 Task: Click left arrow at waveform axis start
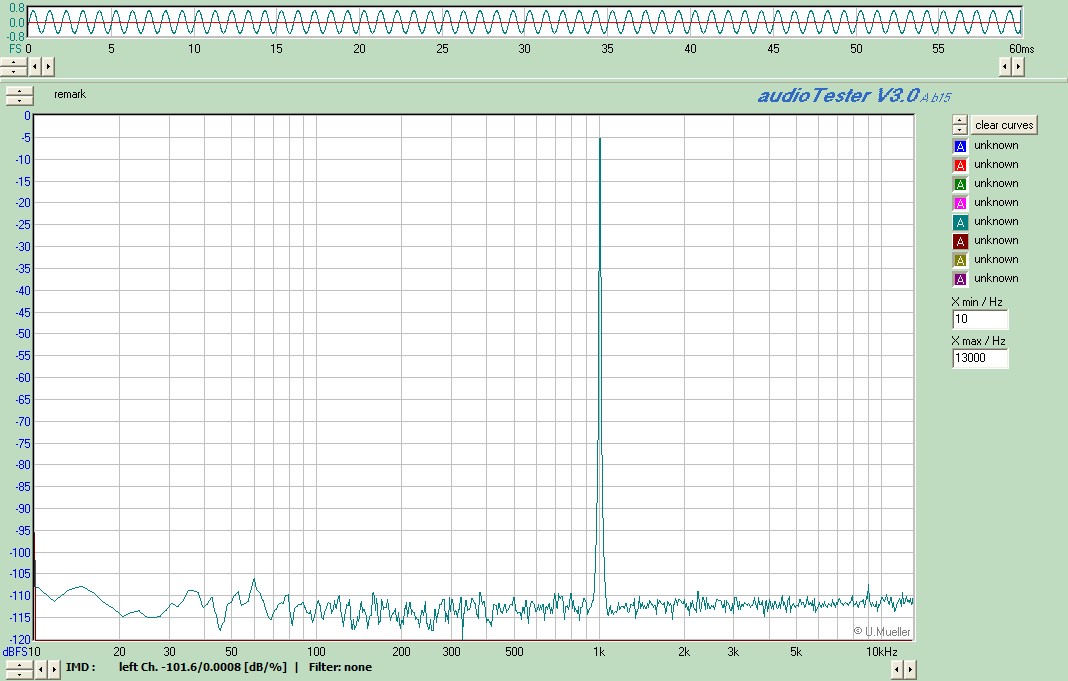click(34, 67)
